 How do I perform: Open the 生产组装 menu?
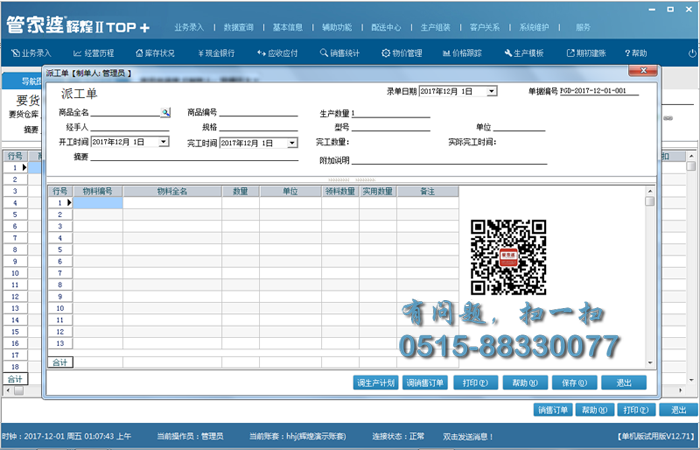tap(436, 27)
